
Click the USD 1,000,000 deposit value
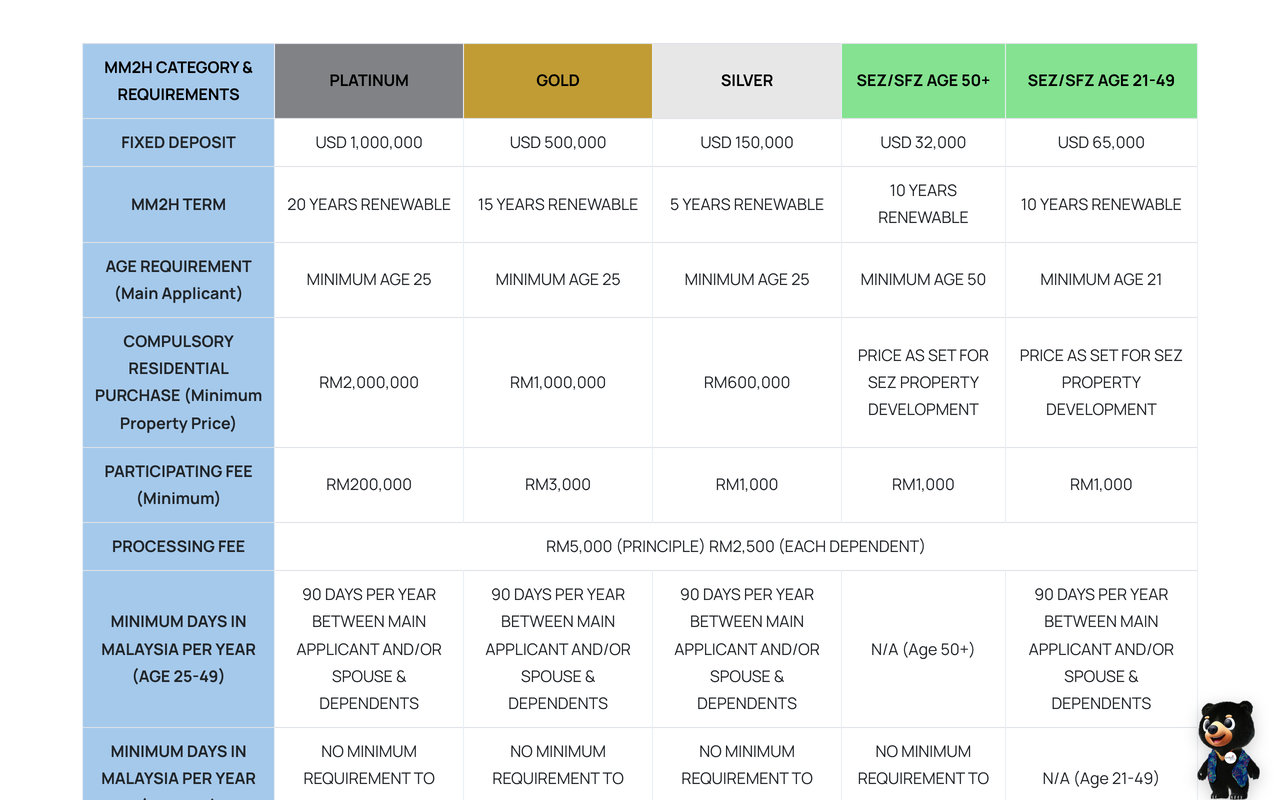coord(369,142)
